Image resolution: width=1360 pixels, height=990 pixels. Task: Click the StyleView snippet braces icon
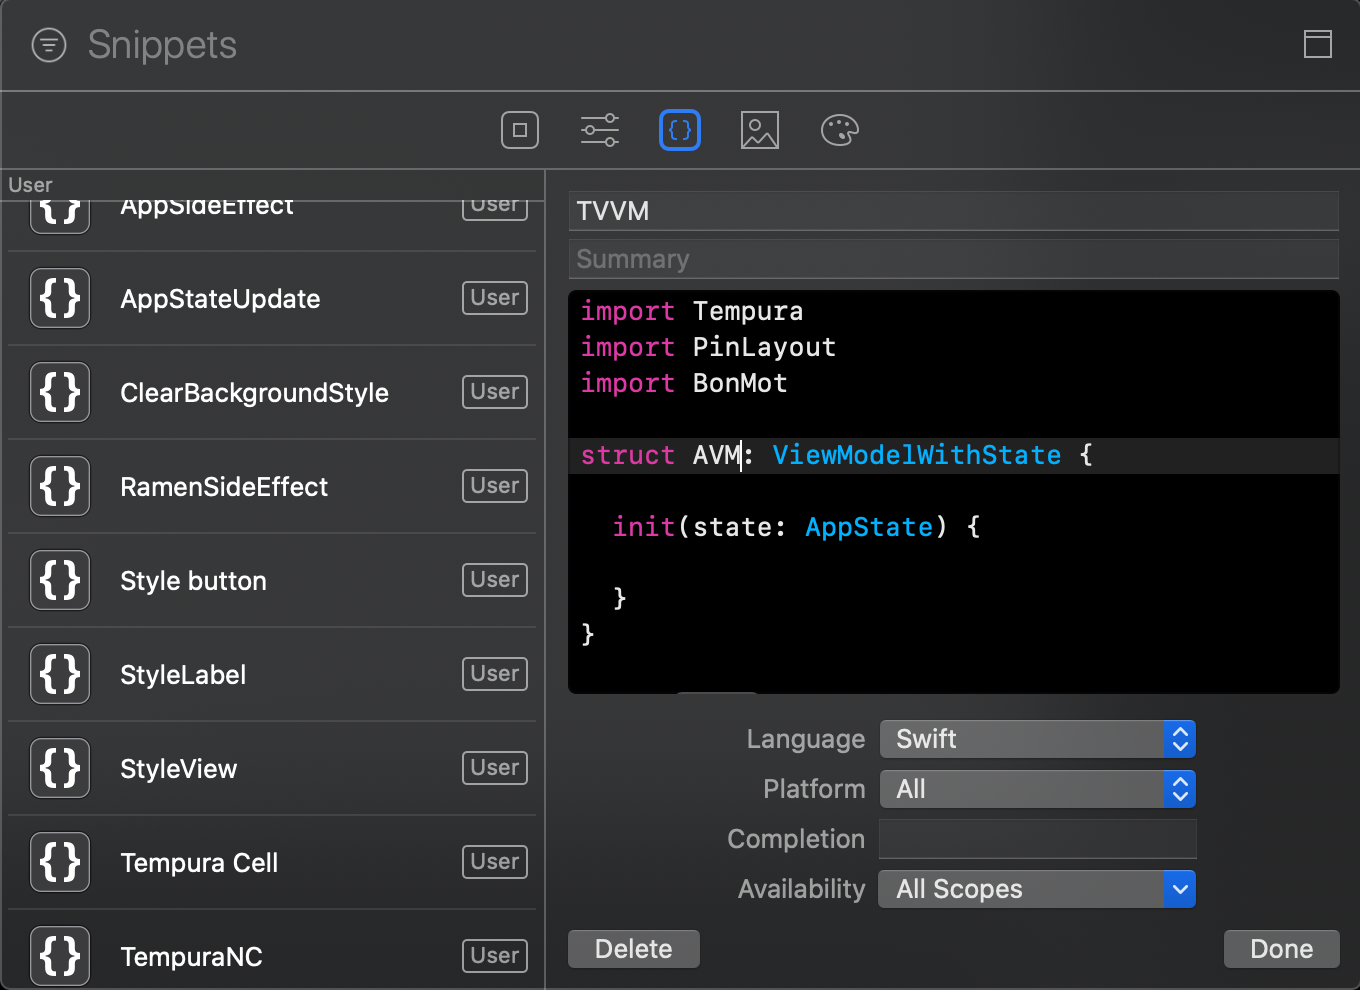(59, 768)
